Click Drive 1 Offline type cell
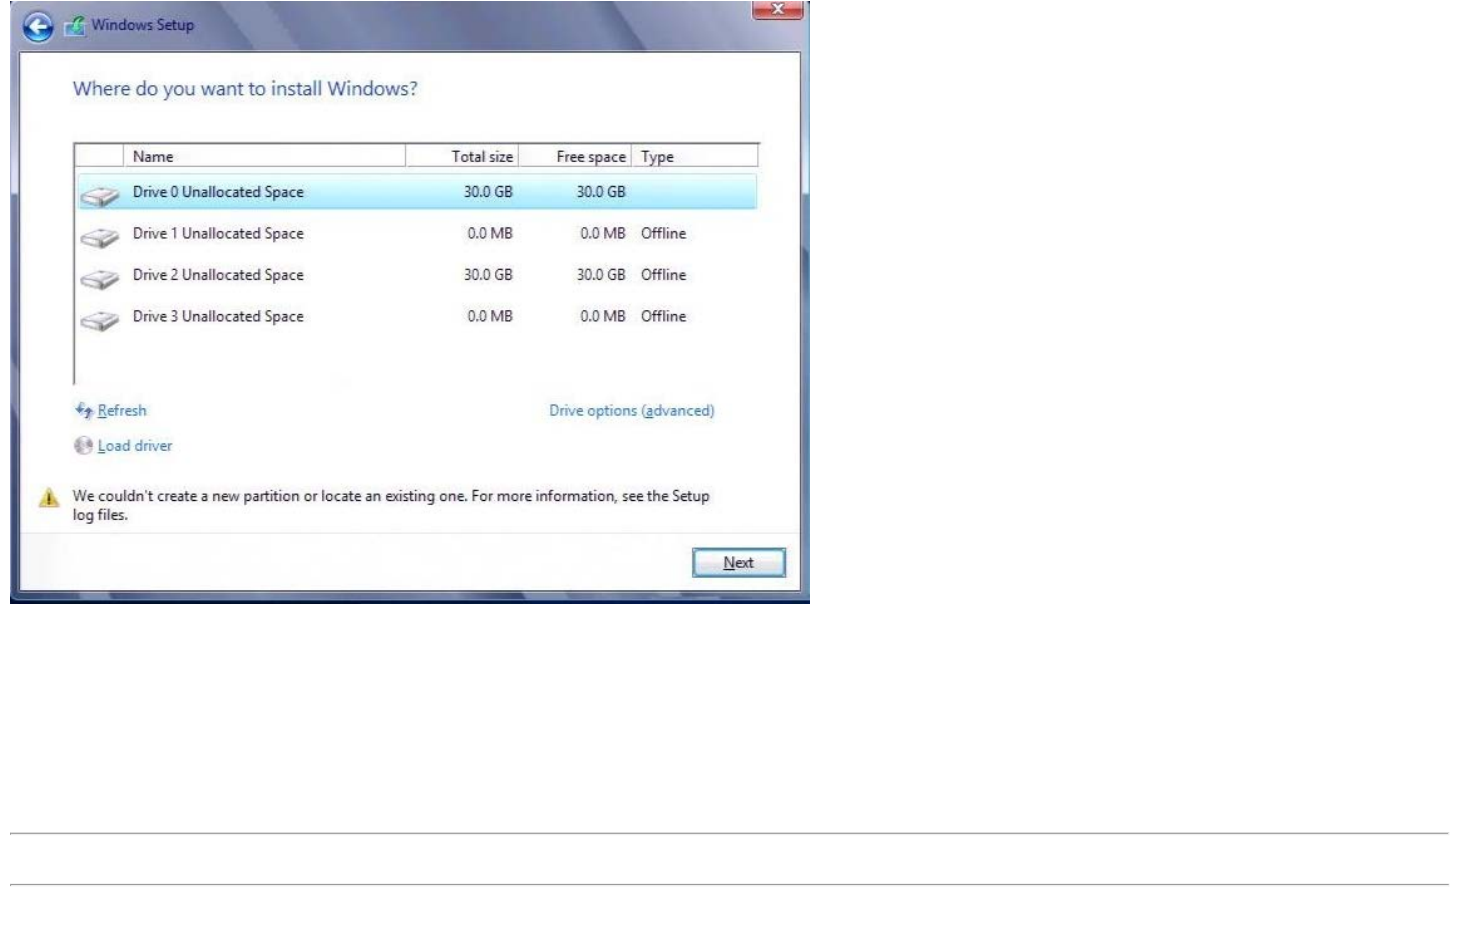Screen dimensions: 1460x935 (x=664, y=233)
